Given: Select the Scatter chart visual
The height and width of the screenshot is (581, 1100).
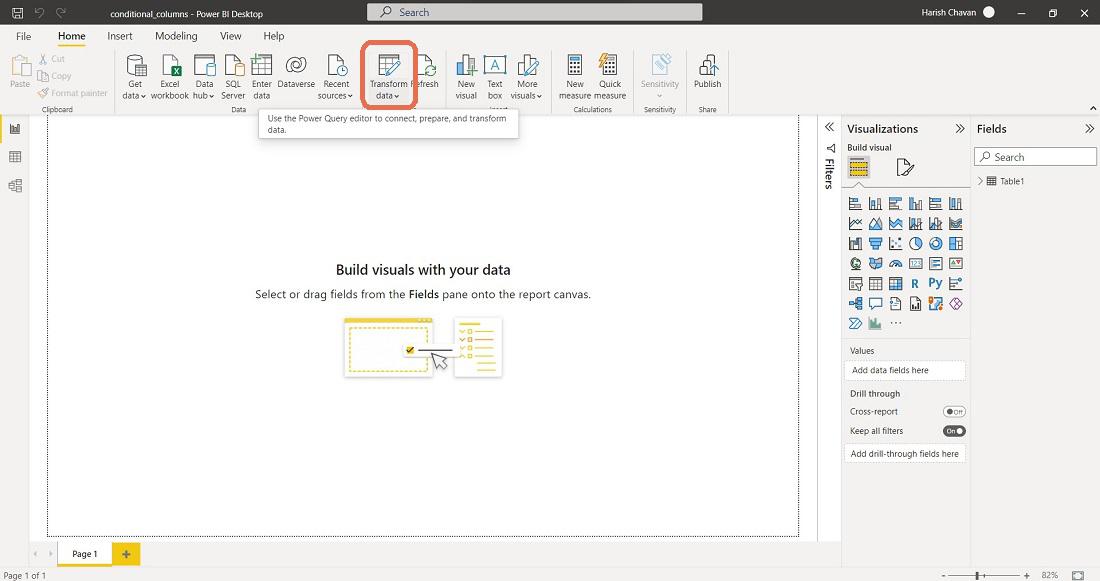Looking at the screenshot, I should pos(895,243).
